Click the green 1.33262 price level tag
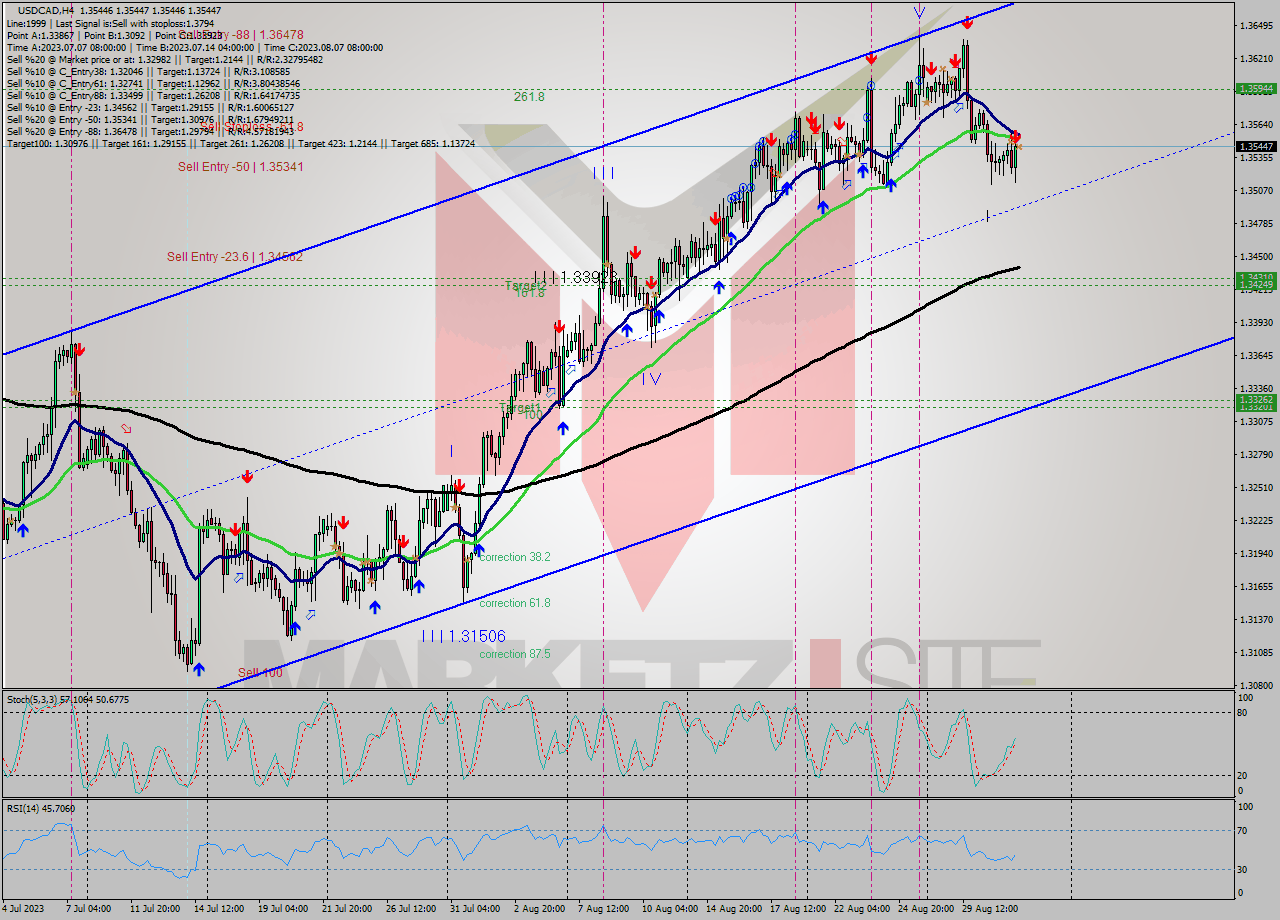Viewport: 1280px width, 920px height. click(1256, 399)
